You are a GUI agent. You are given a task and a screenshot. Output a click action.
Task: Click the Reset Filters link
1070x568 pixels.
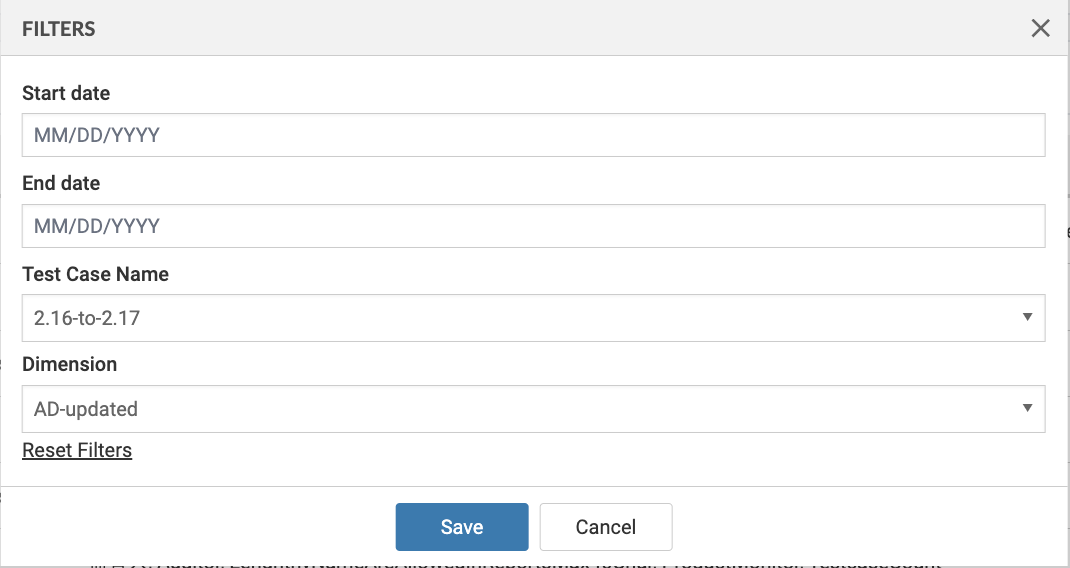pyautogui.click(x=77, y=450)
